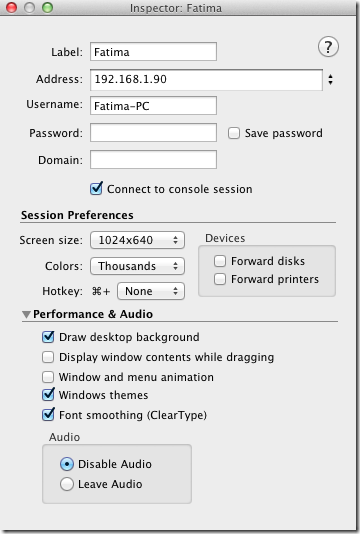The width and height of the screenshot is (360, 534).
Task: Select the Disable Audio radio button
Action: [x=67, y=464]
